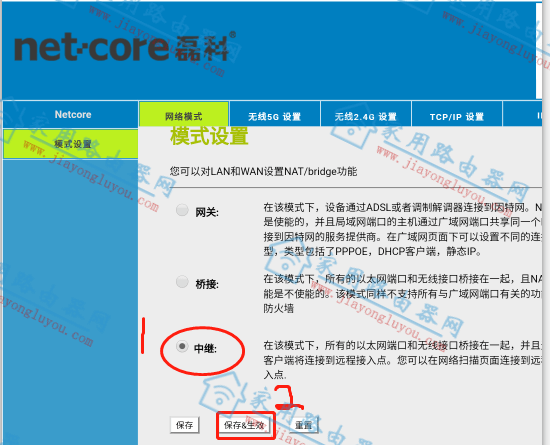Click the 桥接: label text

click(x=207, y=284)
